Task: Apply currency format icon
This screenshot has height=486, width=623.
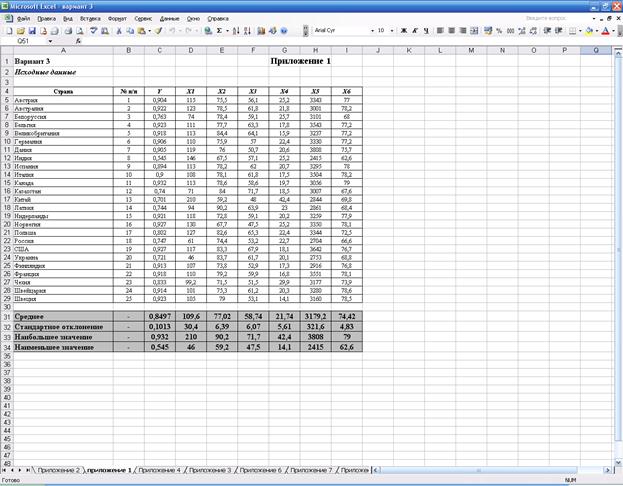Action: point(488,31)
